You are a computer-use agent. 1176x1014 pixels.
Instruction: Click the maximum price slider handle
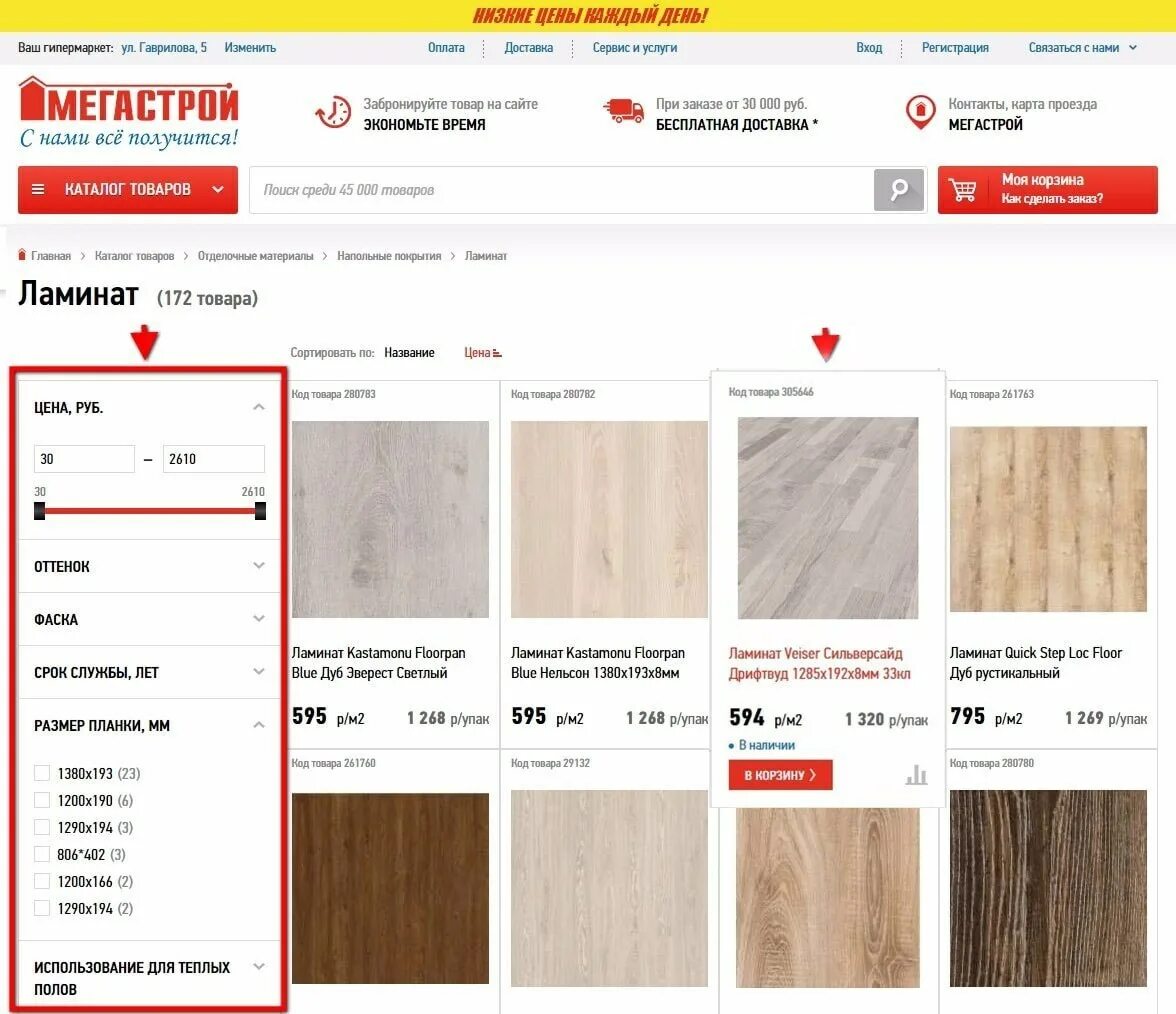[x=260, y=511]
